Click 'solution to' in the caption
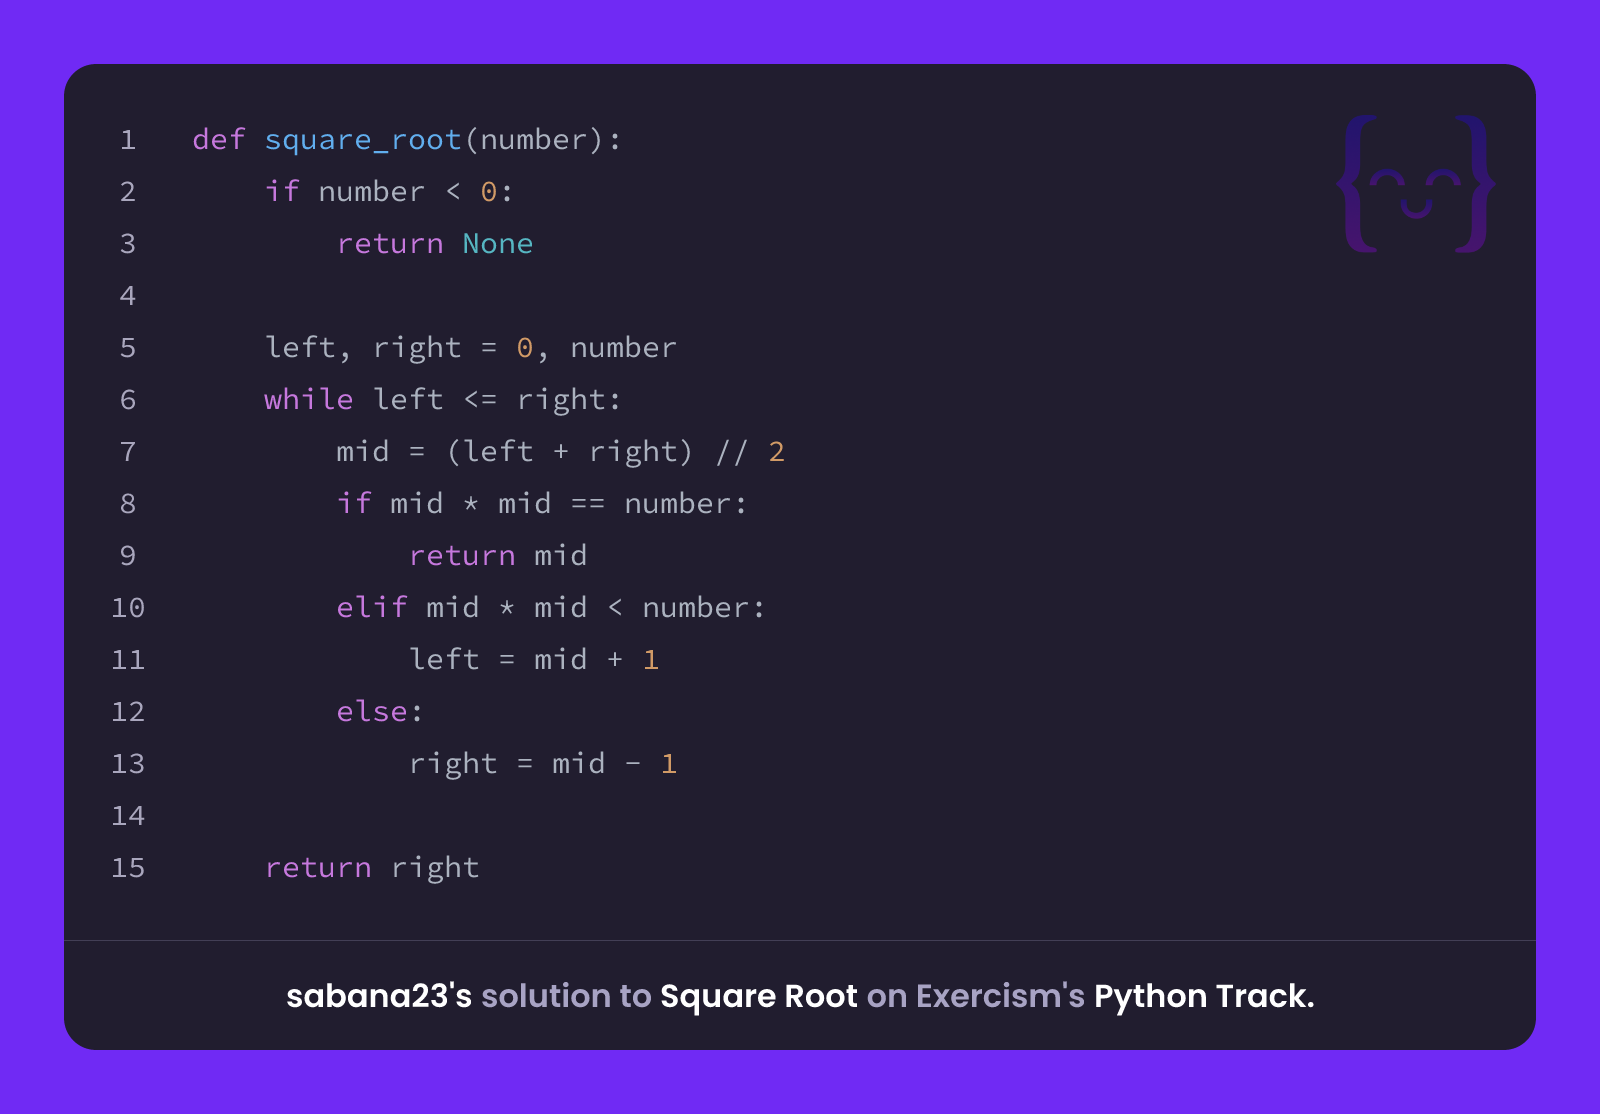 (x=566, y=996)
